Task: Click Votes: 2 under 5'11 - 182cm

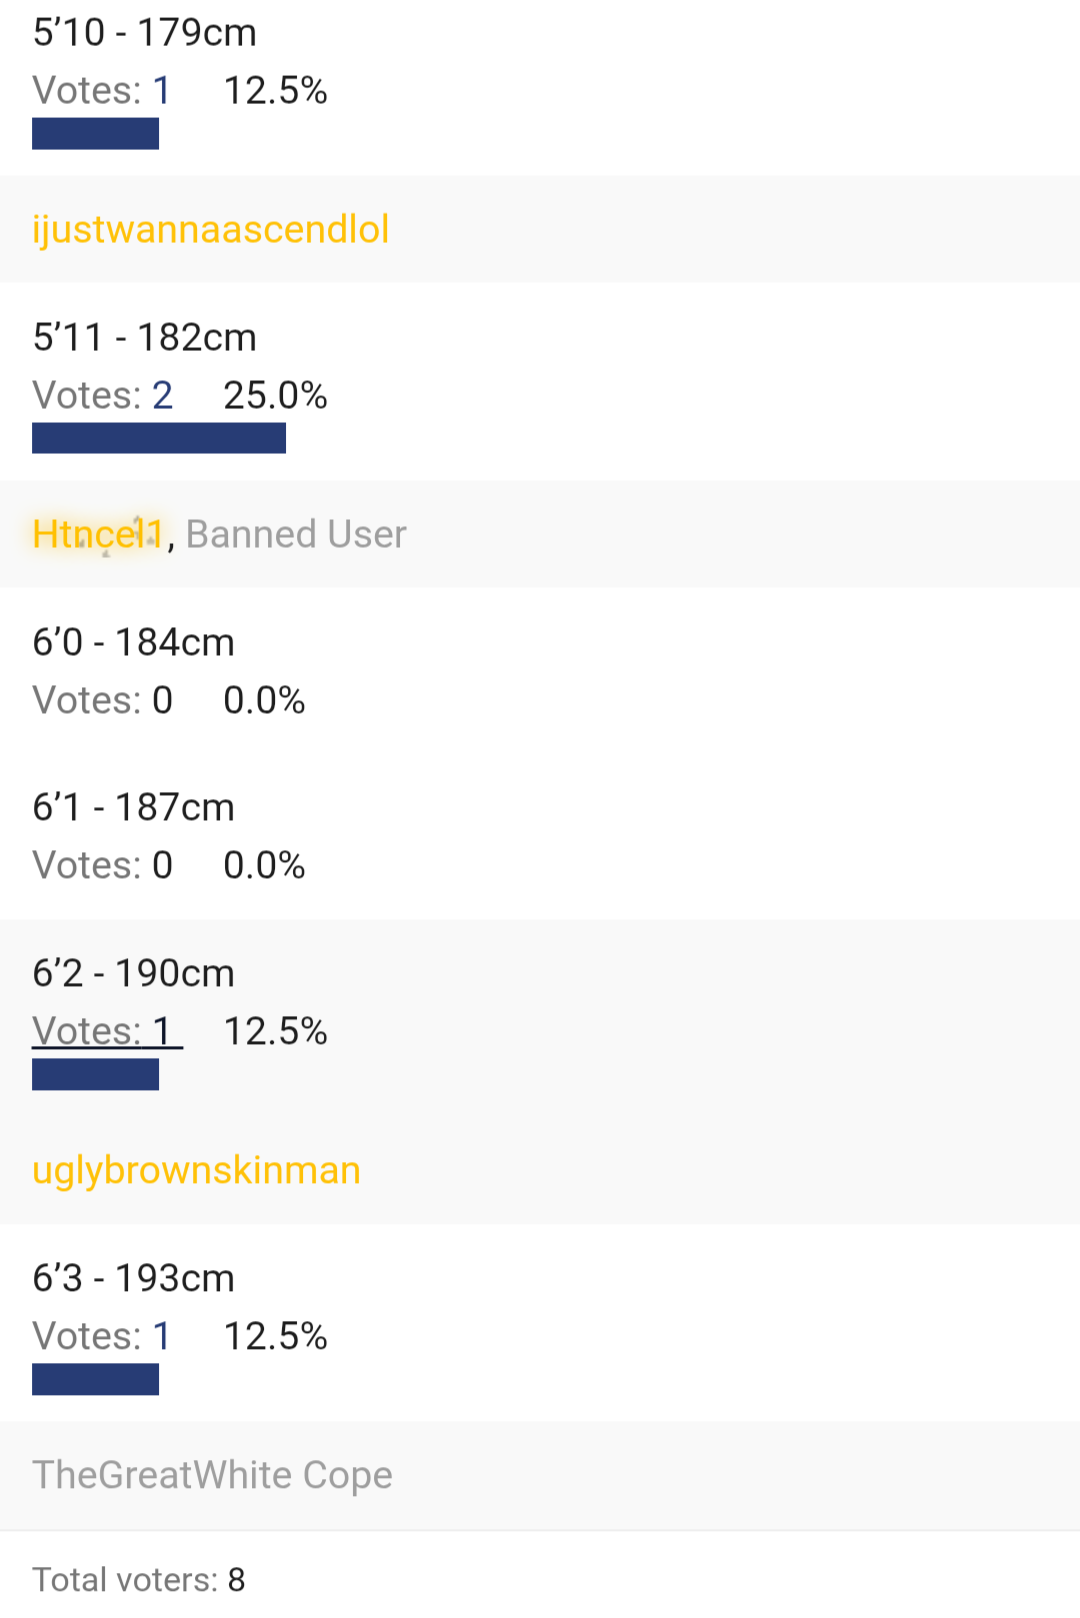Action: (x=102, y=396)
